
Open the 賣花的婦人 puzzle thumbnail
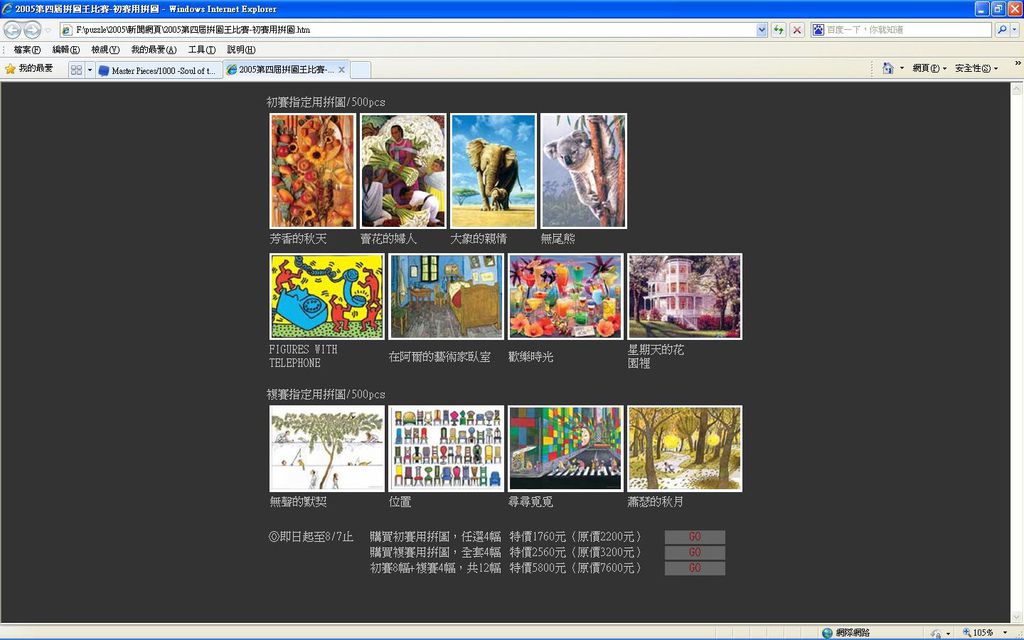[403, 171]
